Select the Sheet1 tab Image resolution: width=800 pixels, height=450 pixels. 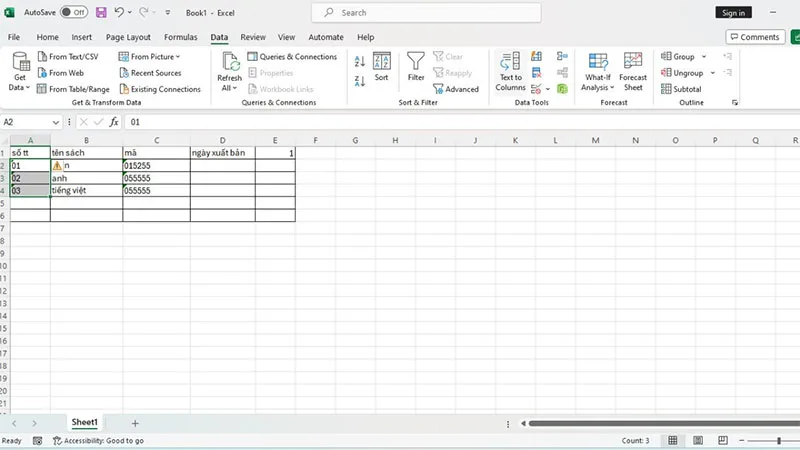click(x=84, y=422)
